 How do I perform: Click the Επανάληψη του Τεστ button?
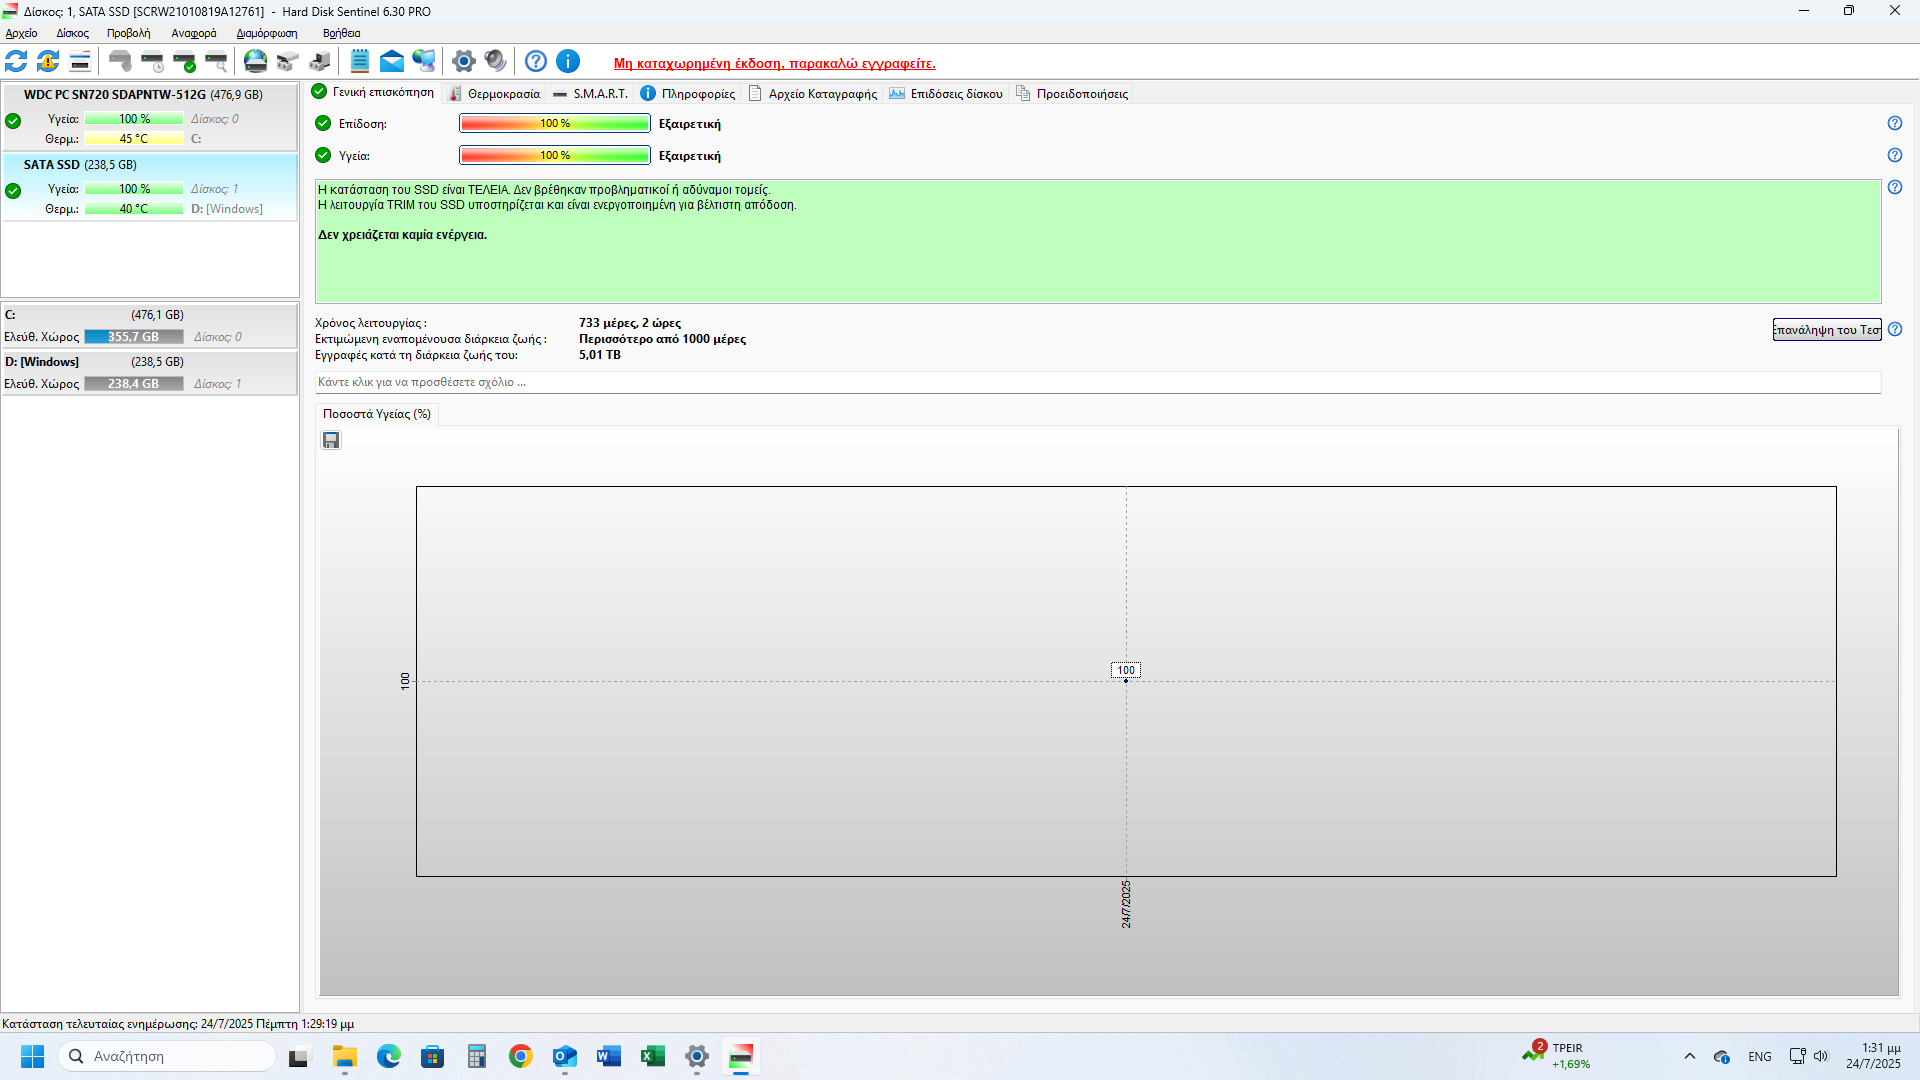(1826, 330)
